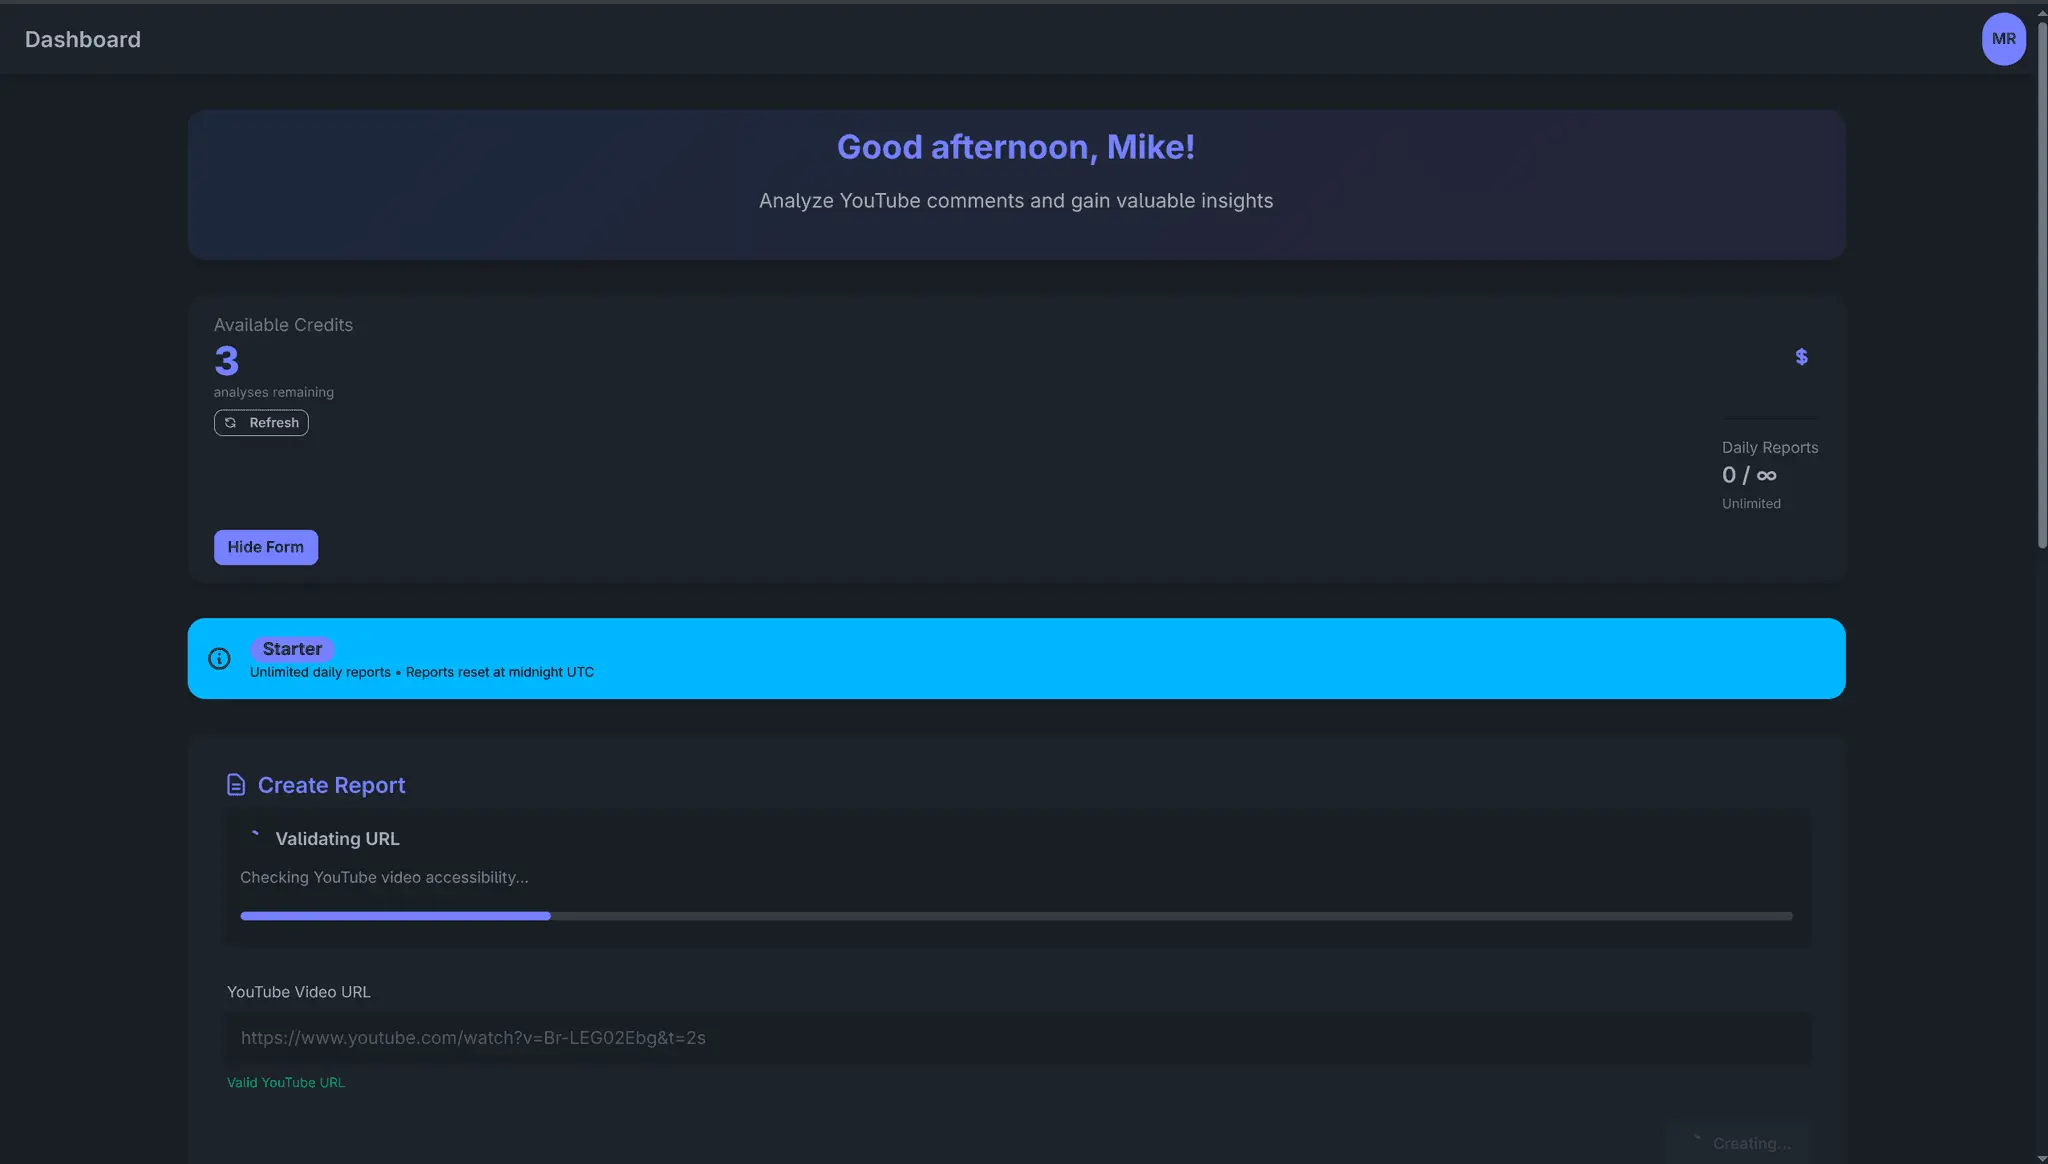The width and height of the screenshot is (2048, 1164).
Task: Click the Daily Reports label
Action: (x=1770, y=448)
